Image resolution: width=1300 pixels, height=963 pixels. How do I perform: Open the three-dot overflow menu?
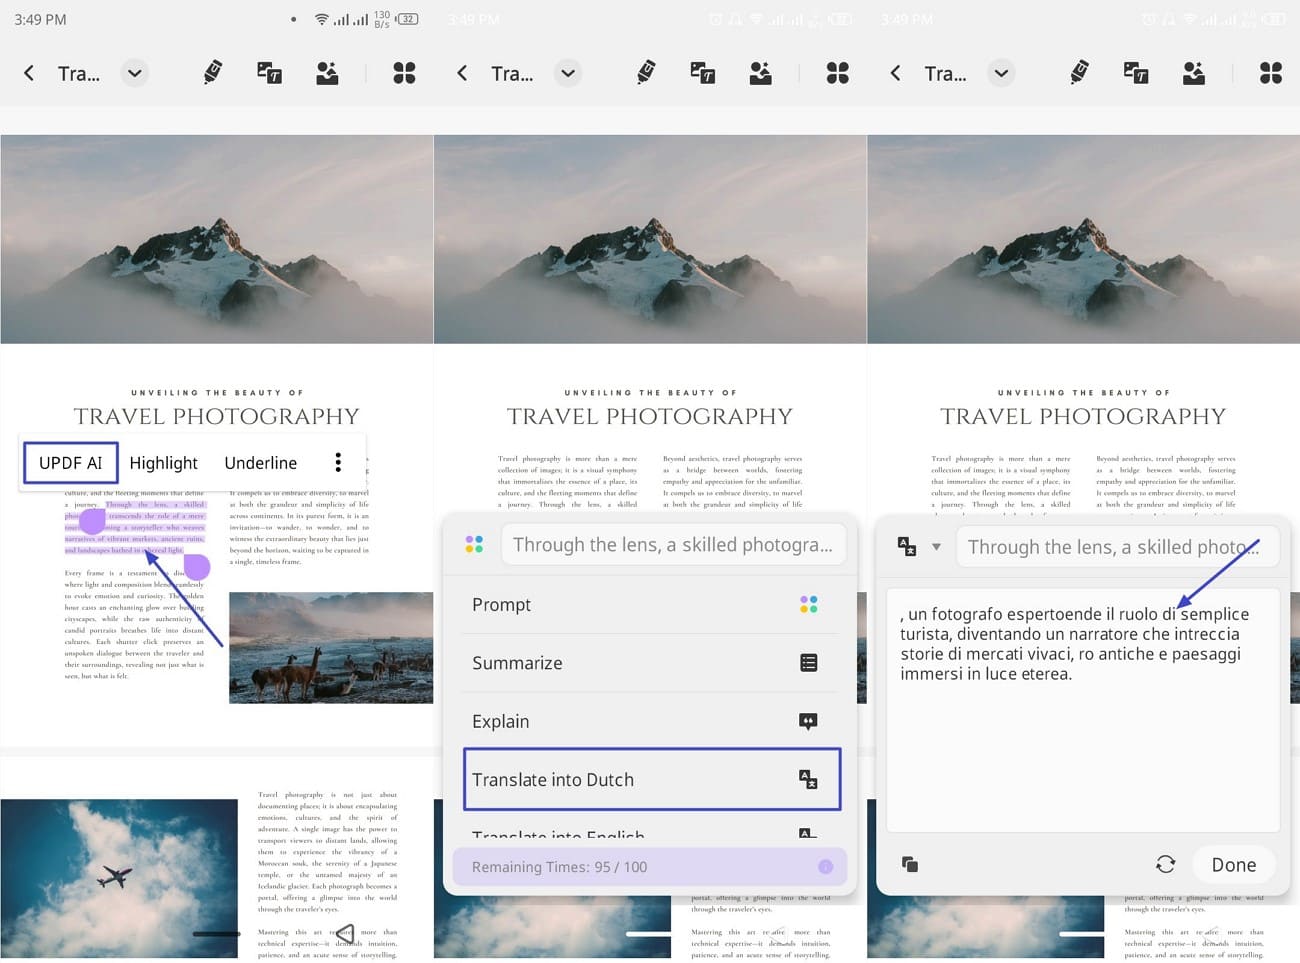tap(338, 462)
